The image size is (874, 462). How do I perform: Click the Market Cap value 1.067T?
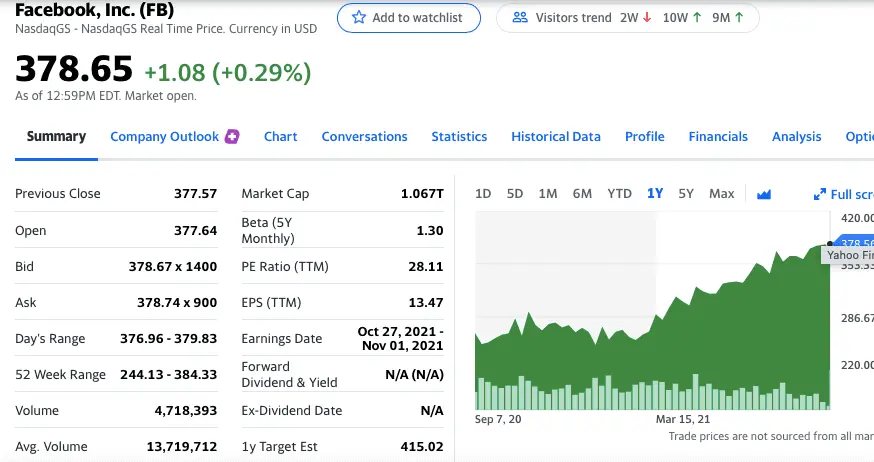tap(422, 193)
